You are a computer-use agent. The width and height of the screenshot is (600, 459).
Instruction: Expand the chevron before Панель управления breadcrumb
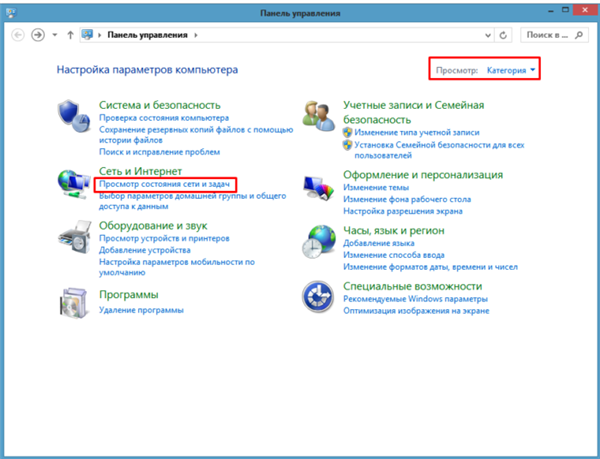click(x=99, y=35)
